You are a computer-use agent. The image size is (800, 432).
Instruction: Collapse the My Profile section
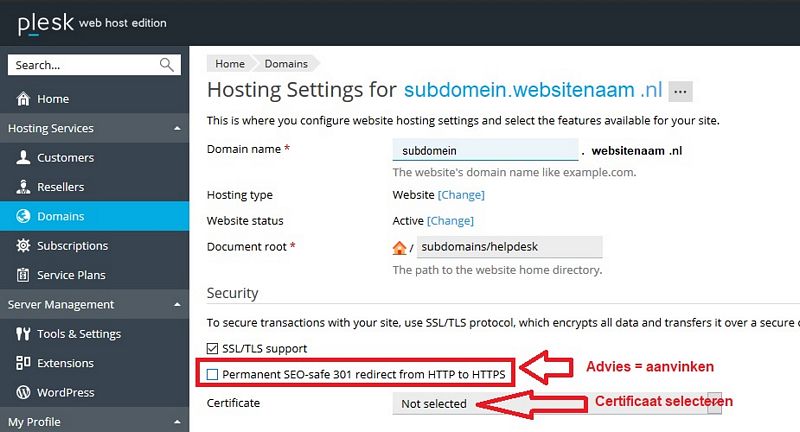coord(177,422)
